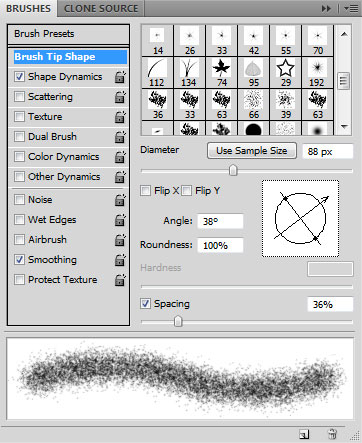Enable the Dual Brush checkbox
362x443 pixels.
point(19,137)
